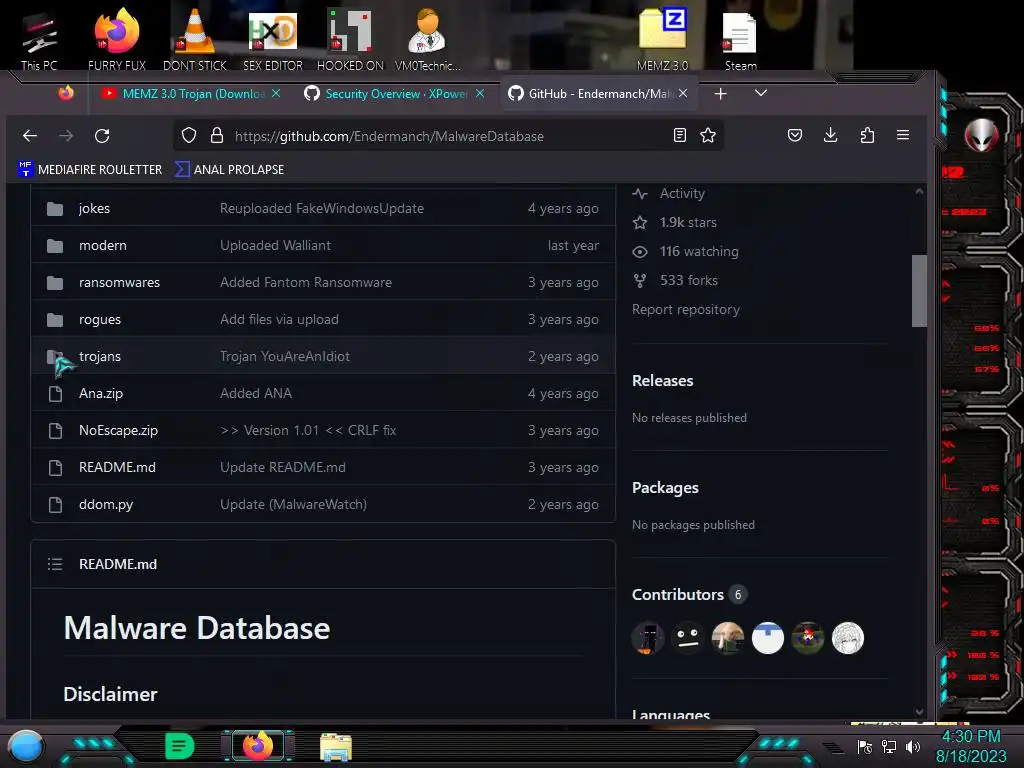Launch FURRY FUX Firefox desktop shortcut
Screen dimensions: 1024x768
coord(117,39)
